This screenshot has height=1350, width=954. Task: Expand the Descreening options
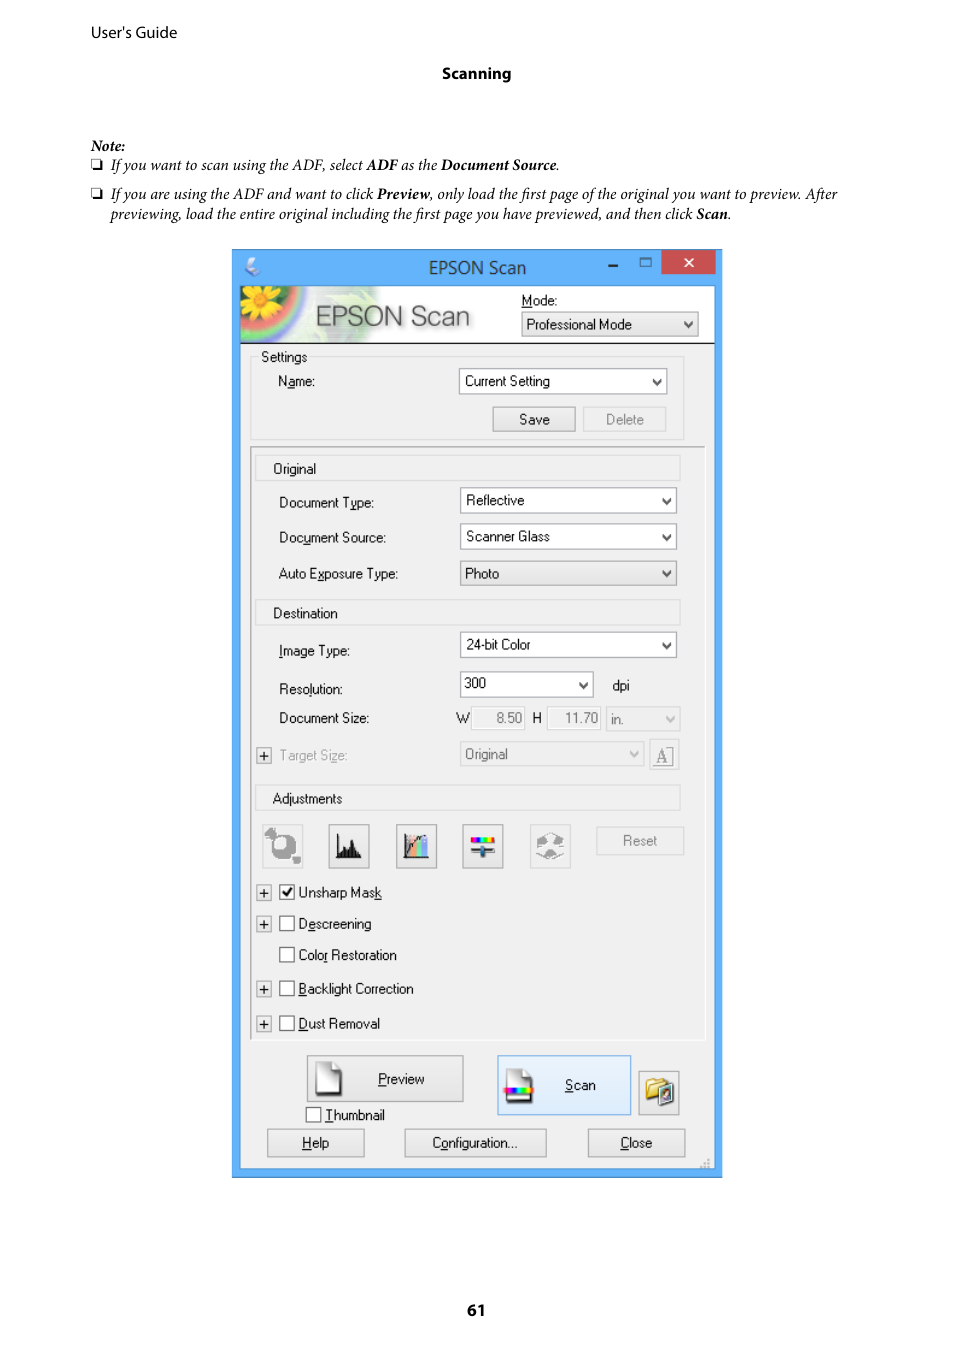click(x=264, y=923)
